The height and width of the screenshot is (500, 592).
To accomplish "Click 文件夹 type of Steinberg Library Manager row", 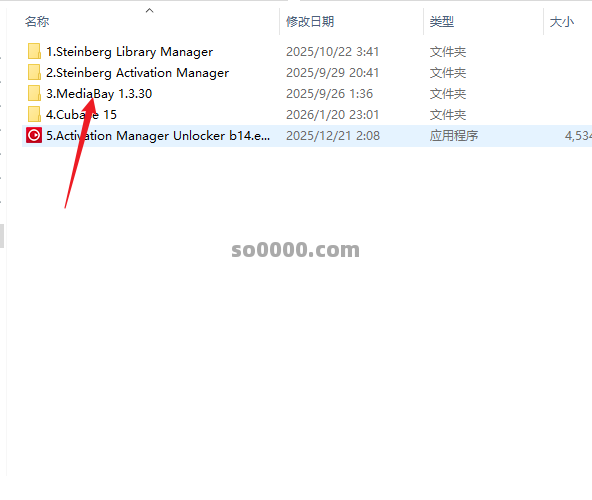I will (x=448, y=52).
